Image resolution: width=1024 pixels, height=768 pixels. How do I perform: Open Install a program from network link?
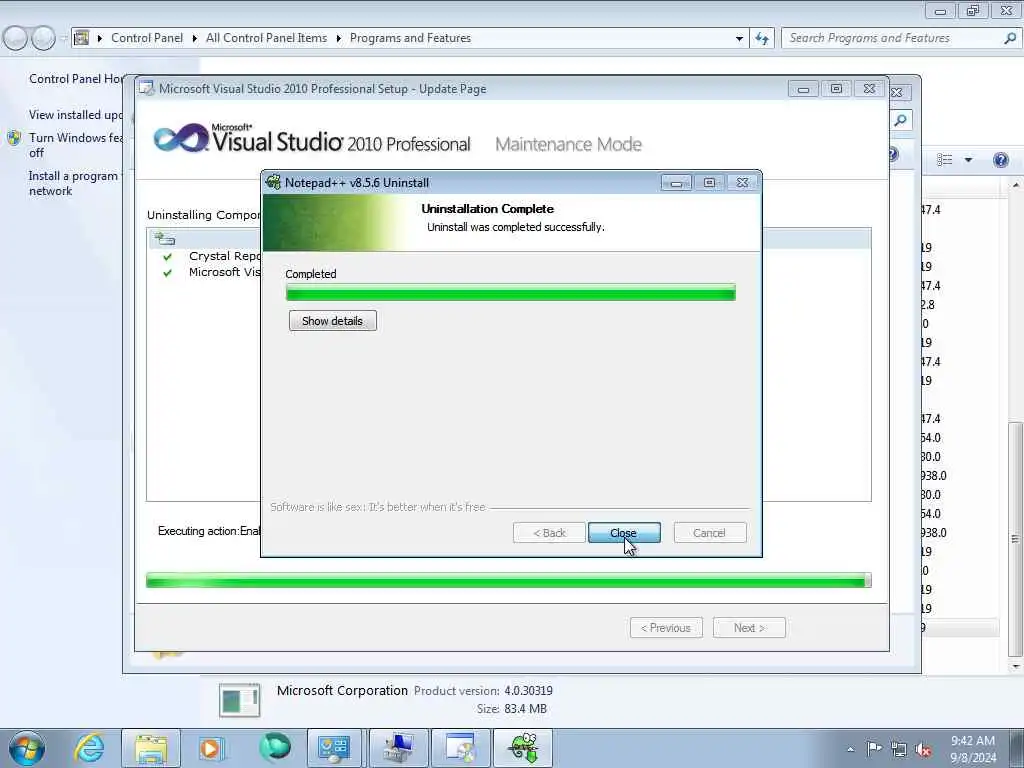[x=74, y=184]
